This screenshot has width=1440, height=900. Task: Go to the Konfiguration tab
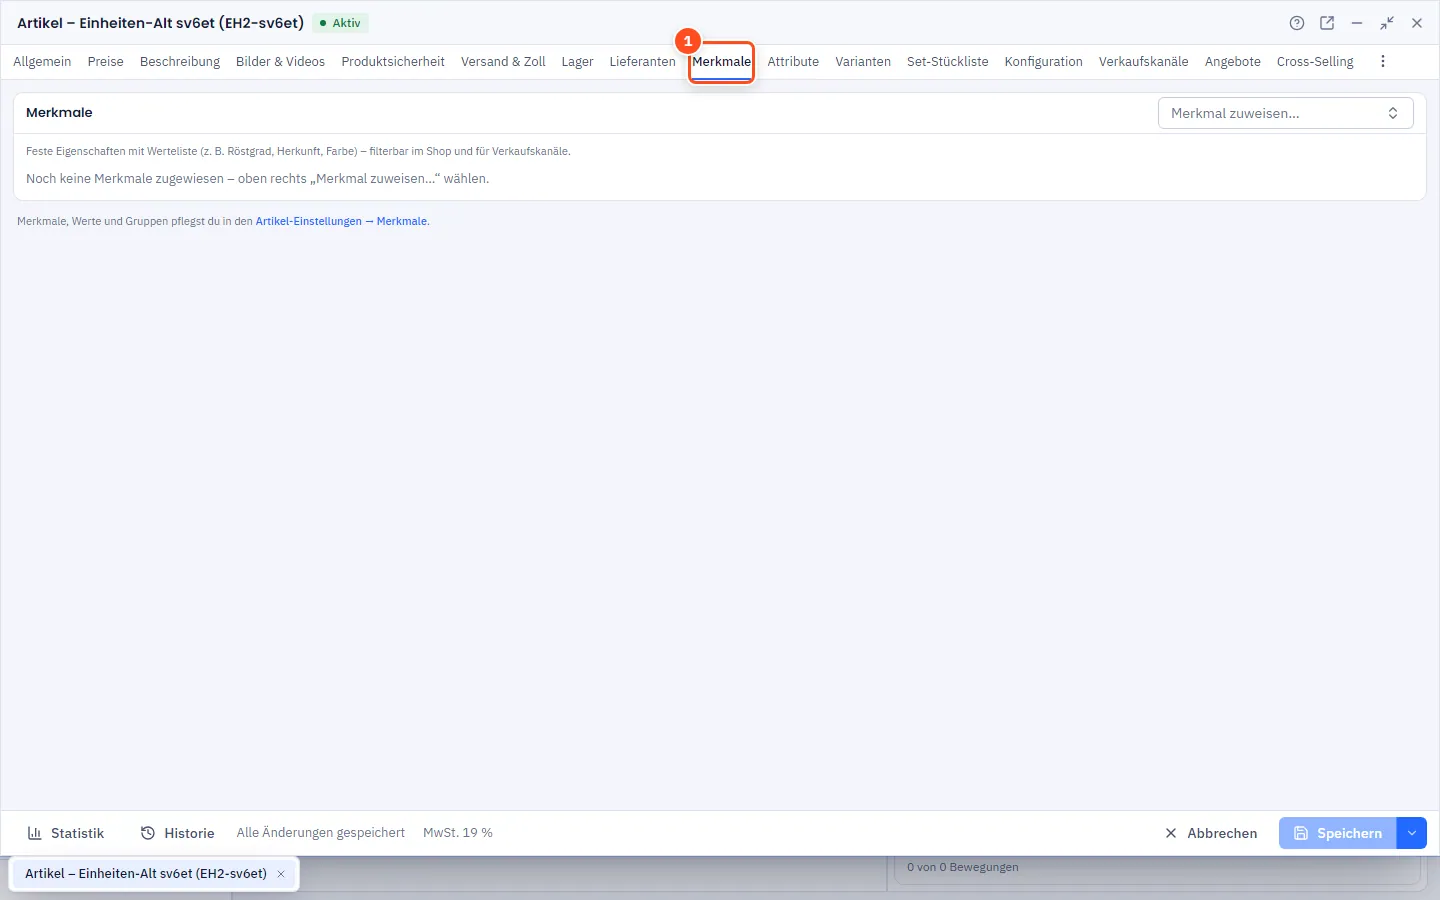[1043, 62]
